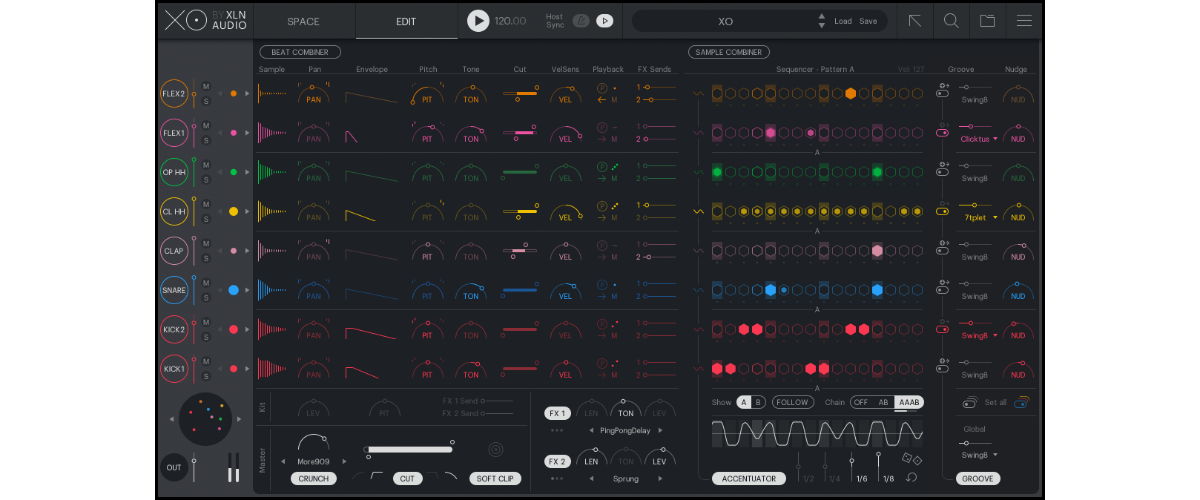Mute the FLEX2 channel
The width and height of the screenshot is (1200, 500).
(x=206, y=86)
